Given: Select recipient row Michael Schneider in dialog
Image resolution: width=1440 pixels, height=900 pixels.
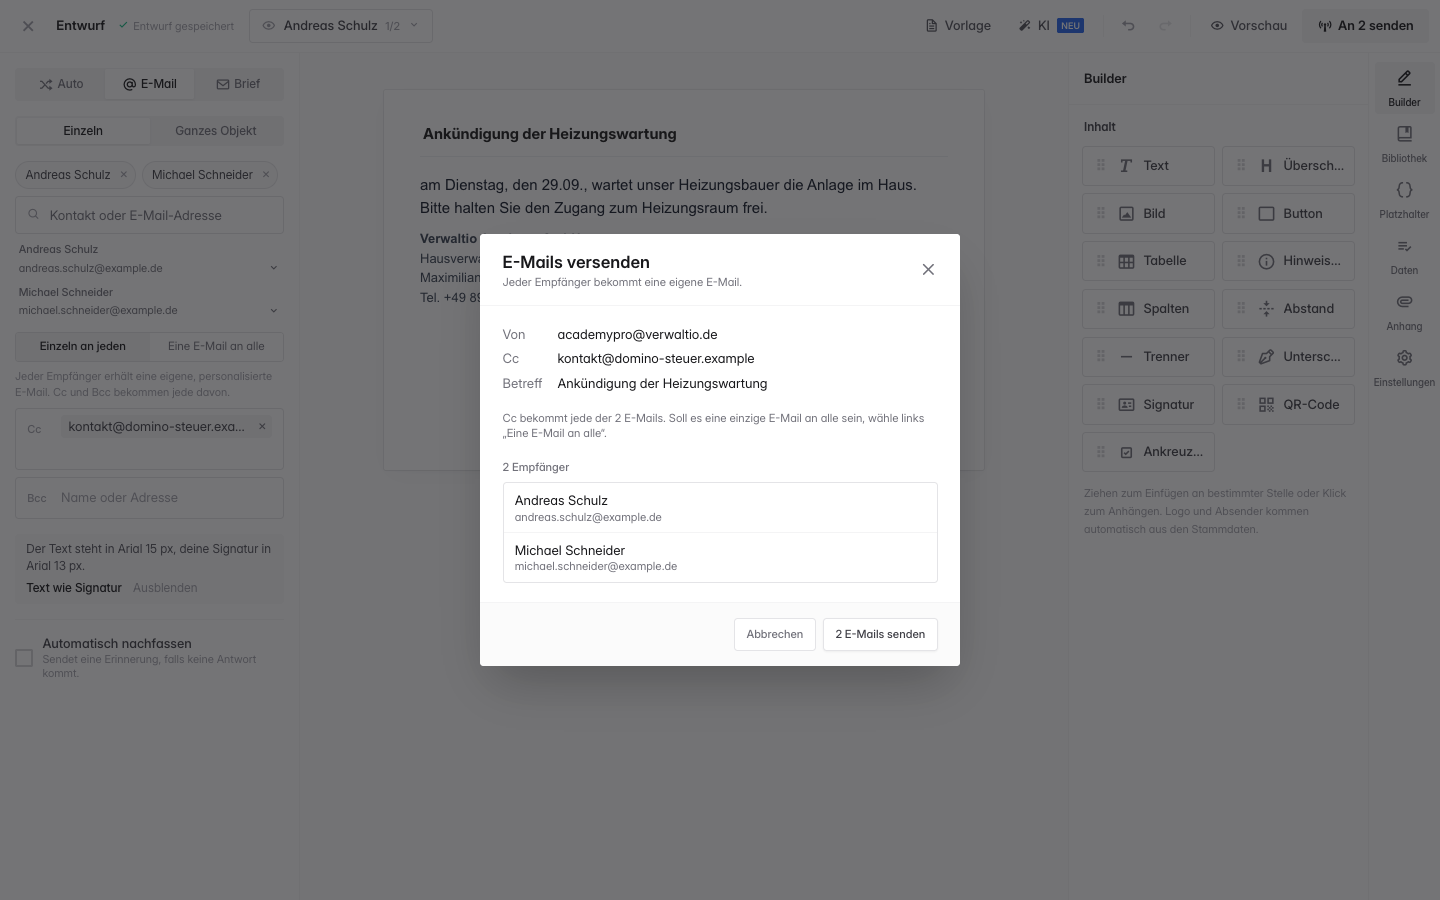Looking at the screenshot, I should tap(720, 557).
